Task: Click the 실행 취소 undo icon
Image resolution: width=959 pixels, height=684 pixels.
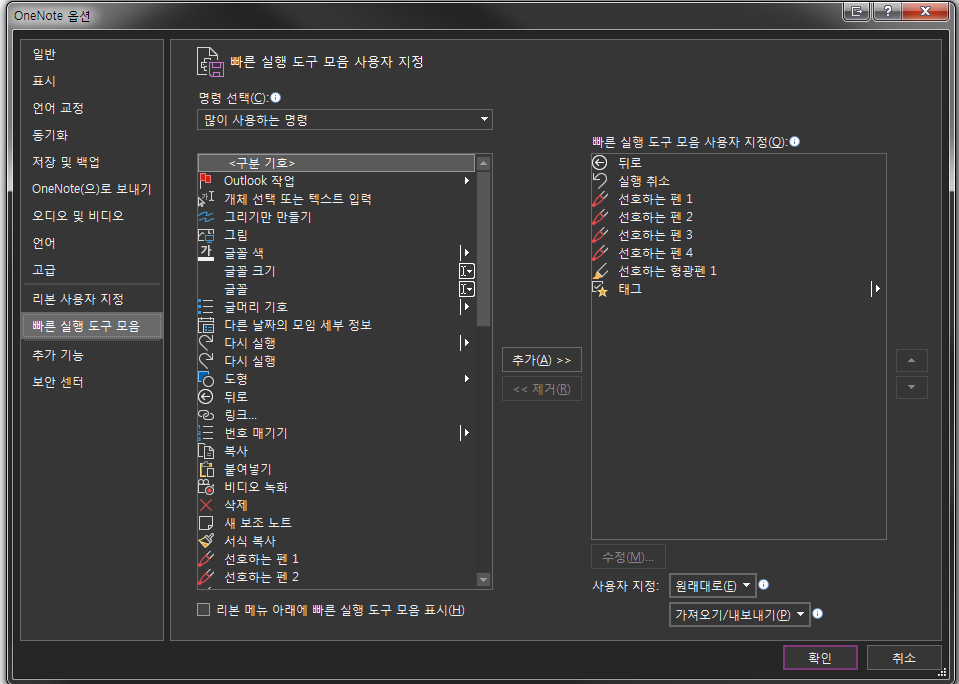Action: [599, 180]
